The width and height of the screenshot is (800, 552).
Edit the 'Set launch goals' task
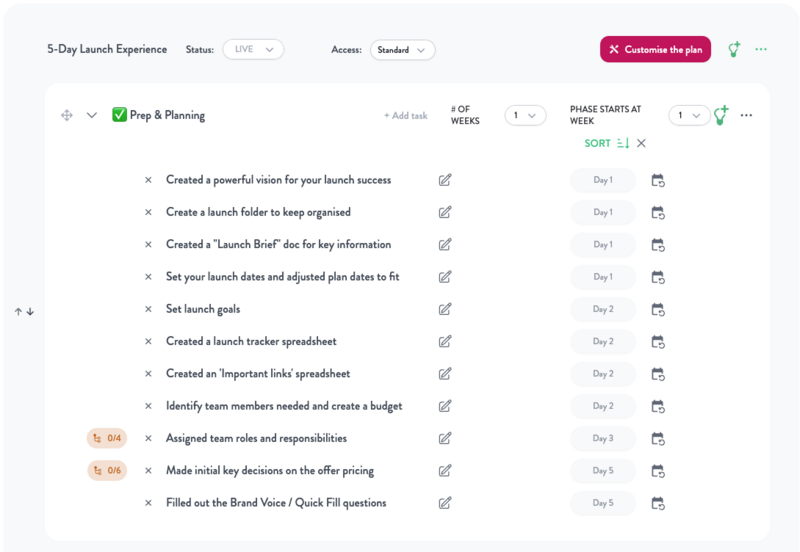click(445, 309)
